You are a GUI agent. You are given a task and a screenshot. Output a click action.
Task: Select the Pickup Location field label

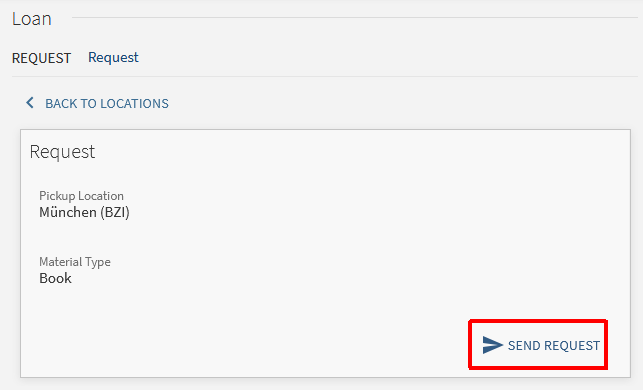(x=81, y=196)
